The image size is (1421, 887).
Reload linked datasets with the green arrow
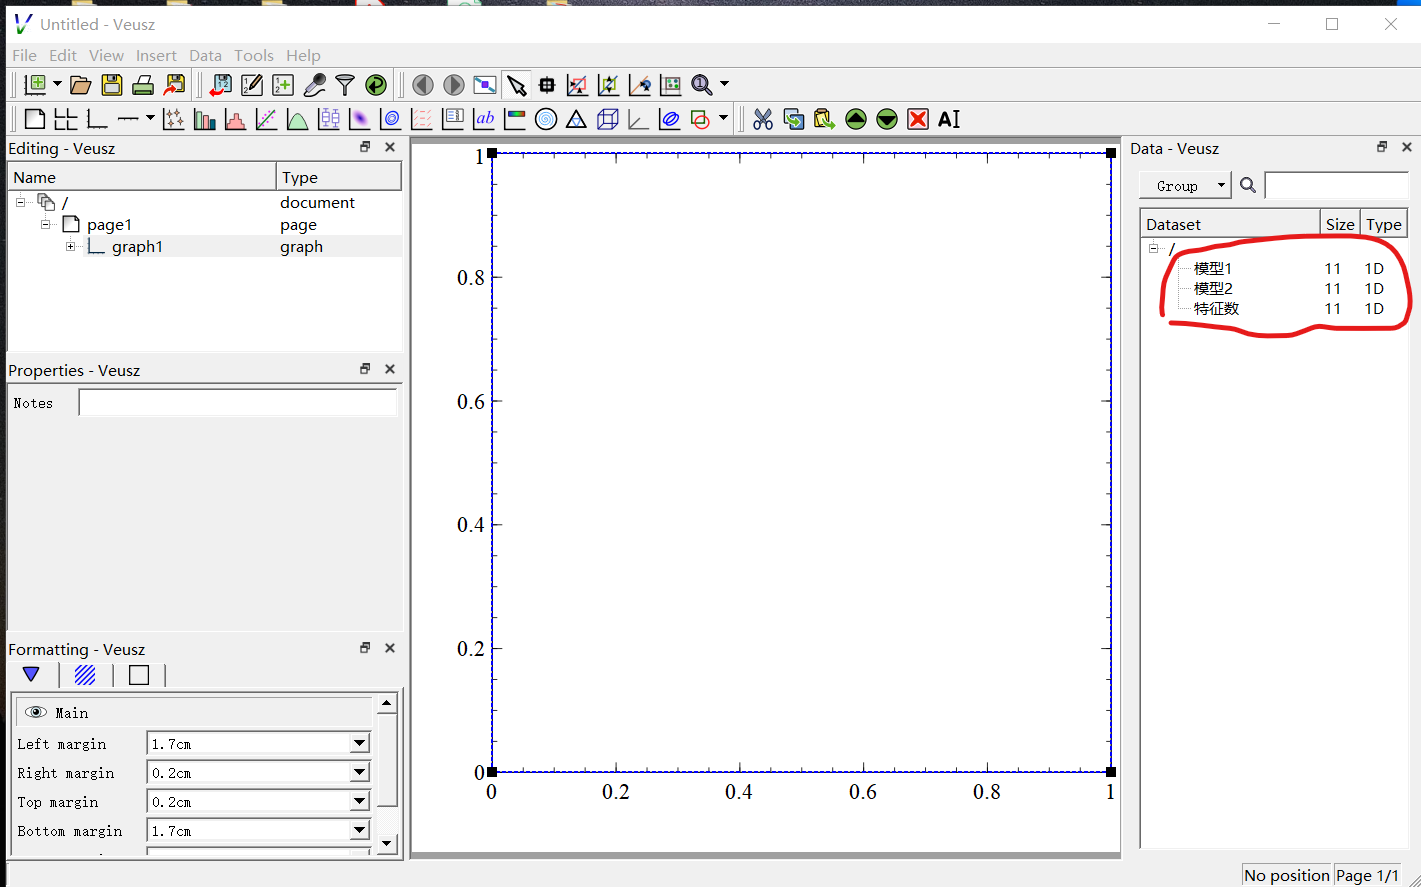[x=376, y=85]
